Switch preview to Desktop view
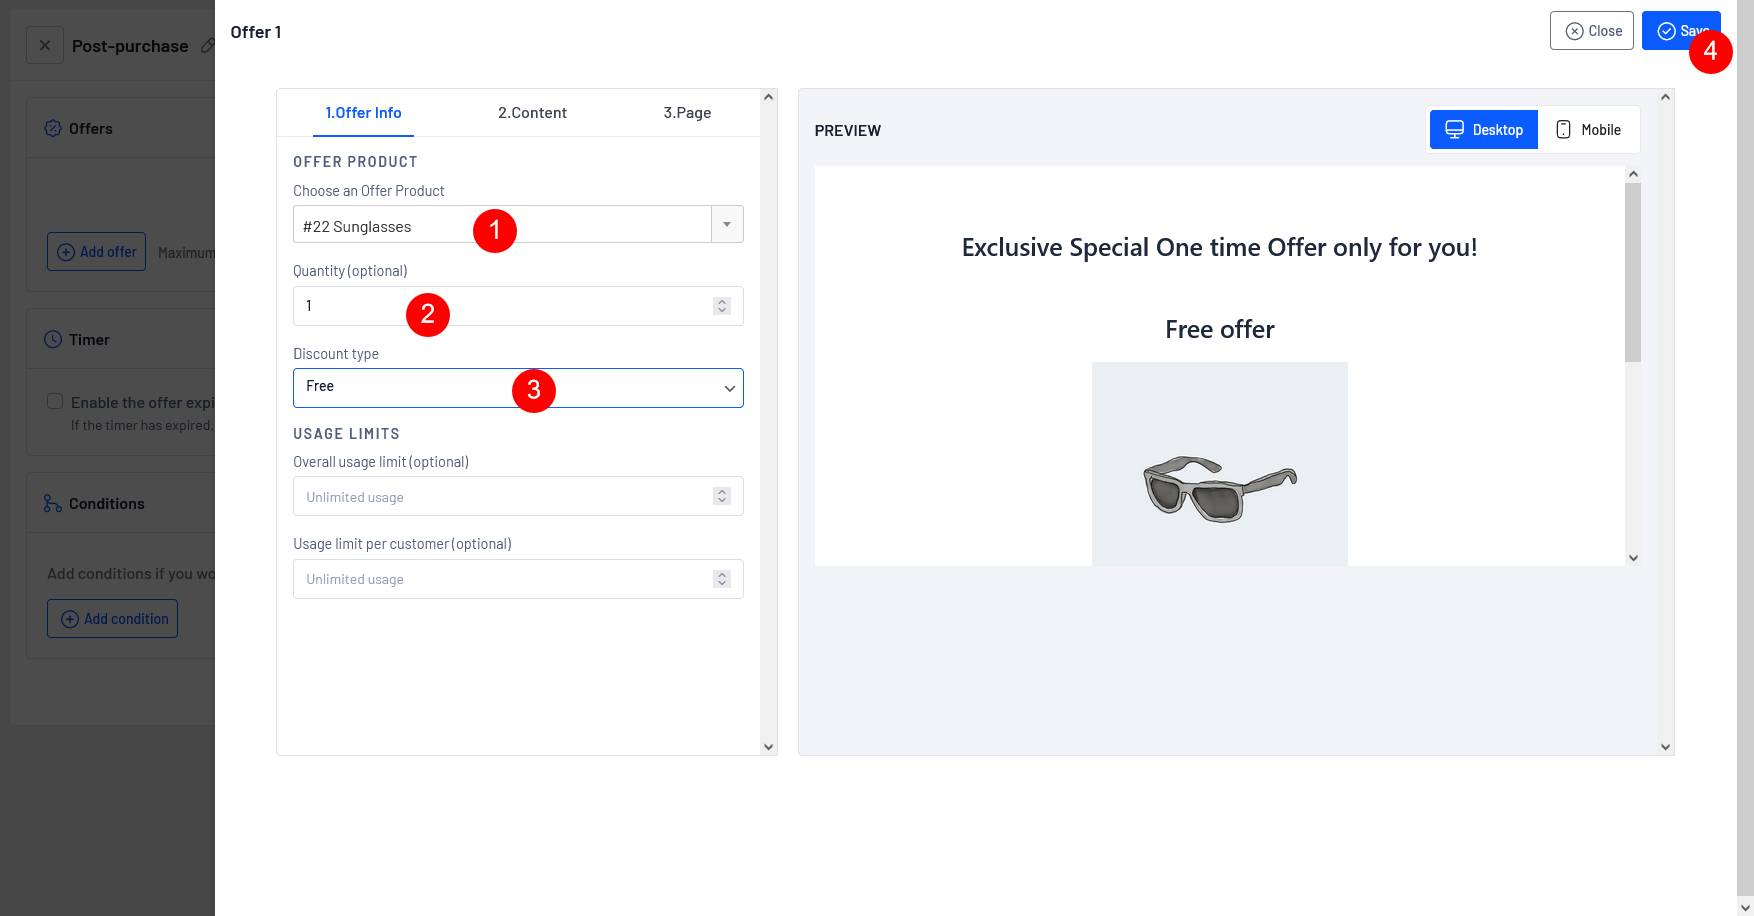 click(1483, 130)
